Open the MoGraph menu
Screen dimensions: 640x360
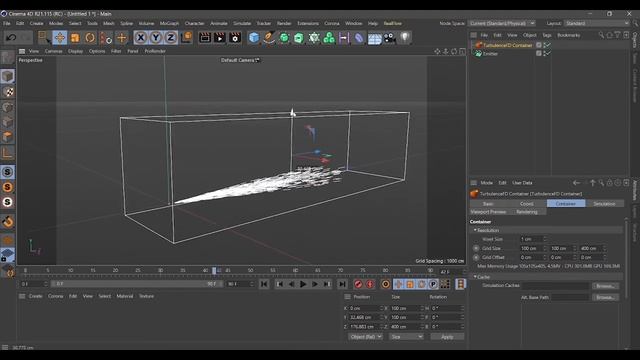(169, 23)
